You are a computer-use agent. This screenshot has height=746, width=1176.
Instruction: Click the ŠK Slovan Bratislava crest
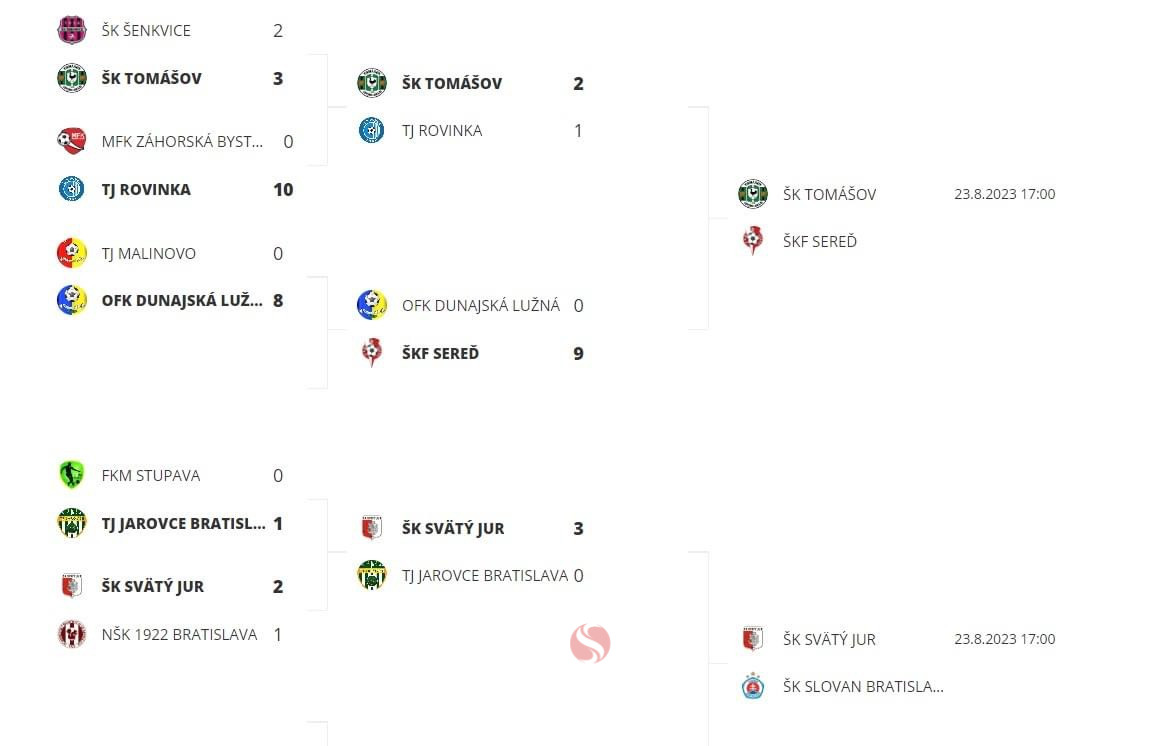click(753, 686)
